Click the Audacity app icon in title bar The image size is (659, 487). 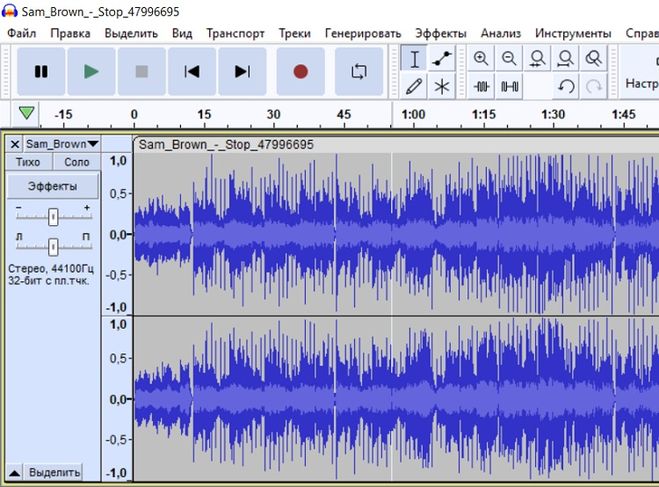(10, 11)
